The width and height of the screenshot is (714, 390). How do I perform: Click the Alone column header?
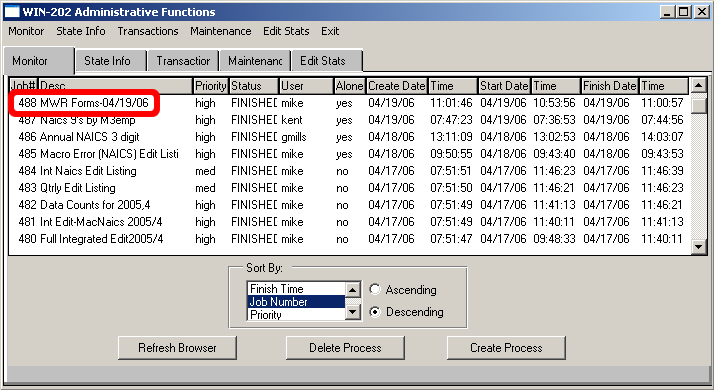(x=349, y=86)
